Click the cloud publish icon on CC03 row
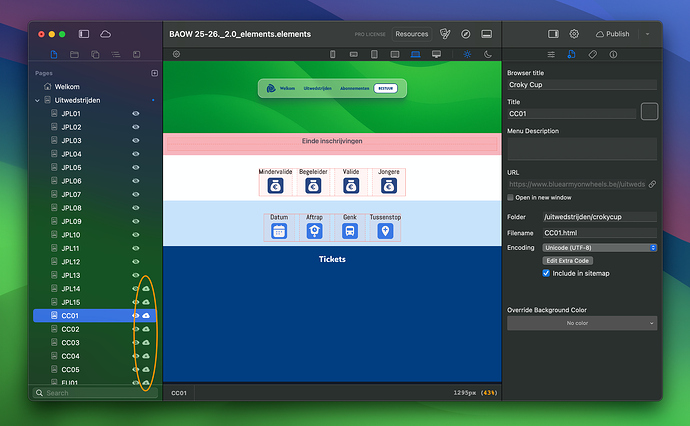Screen dimensions: 690x426 [146, 342]
